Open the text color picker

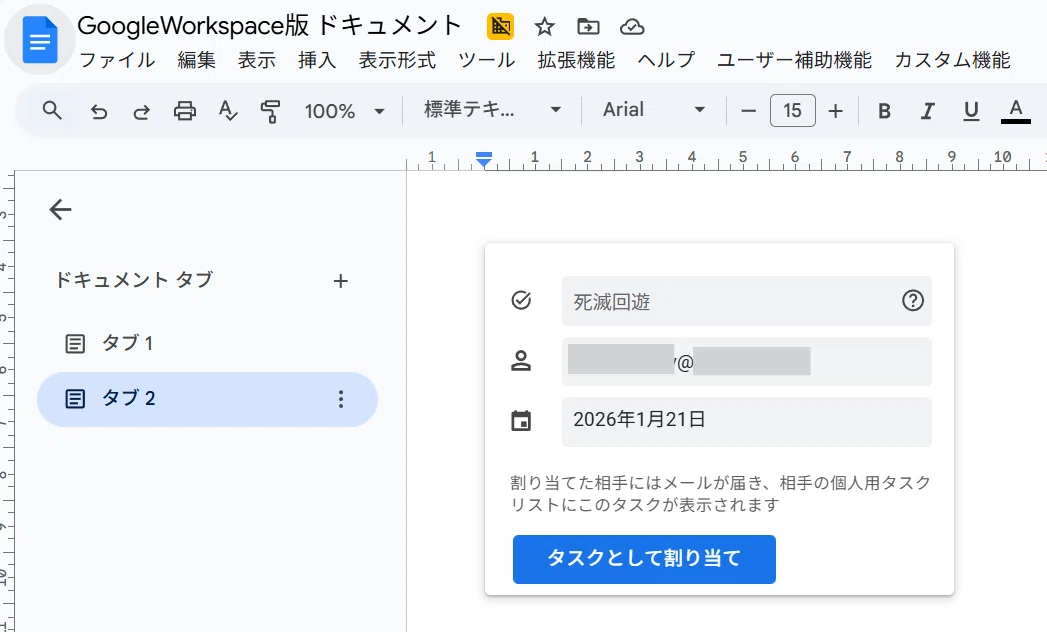click(x=1016, y=111)
